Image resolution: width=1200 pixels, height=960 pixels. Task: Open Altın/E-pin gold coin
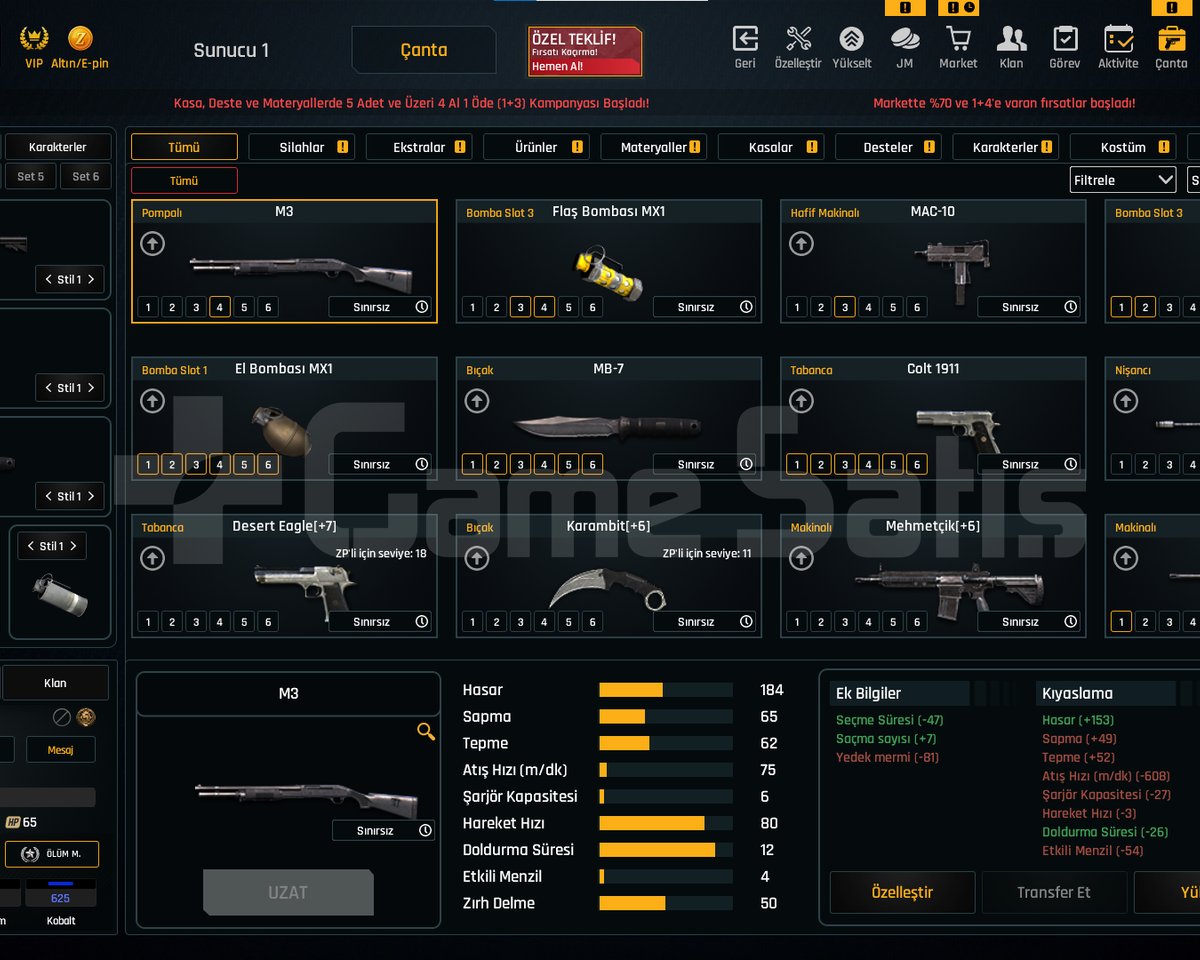[81, 46]
